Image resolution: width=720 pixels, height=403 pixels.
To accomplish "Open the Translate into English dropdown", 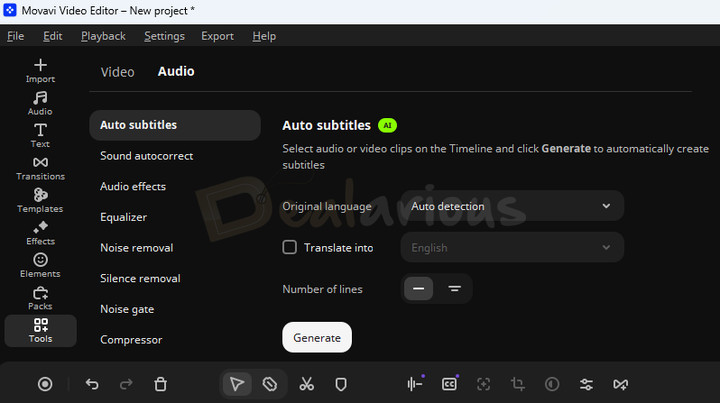I will point(512,247).
